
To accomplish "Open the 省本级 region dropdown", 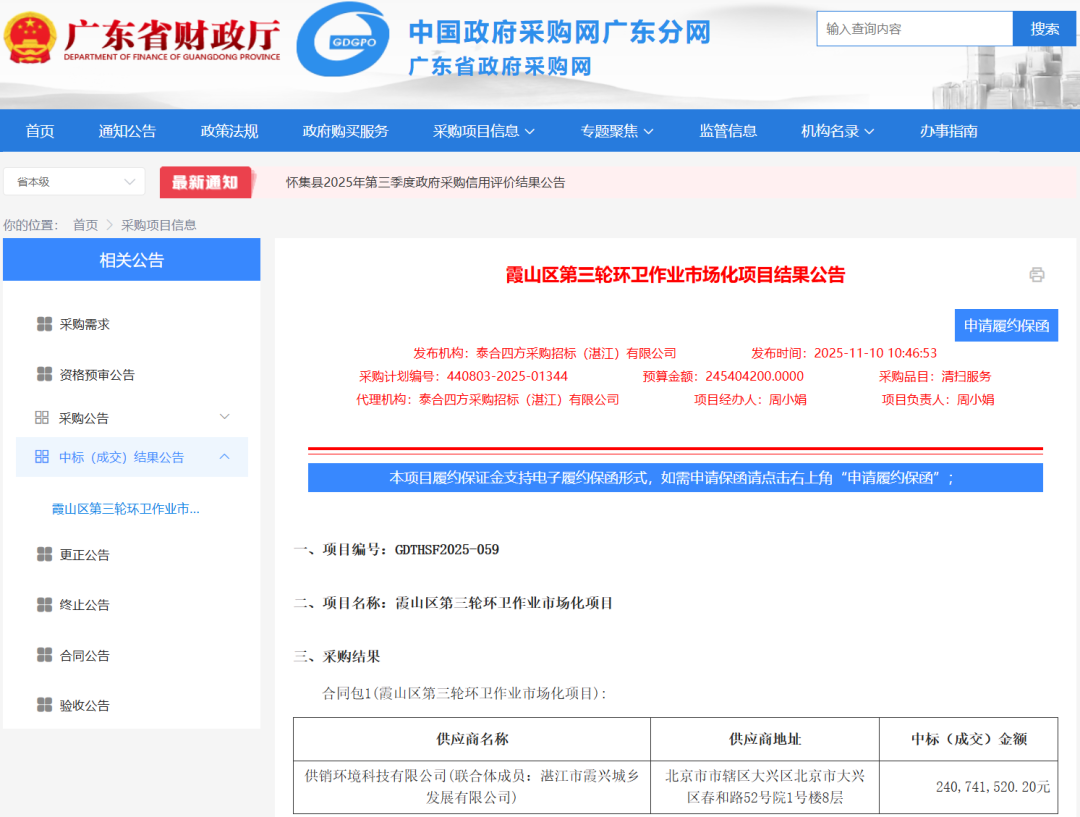I will [73, 181].
